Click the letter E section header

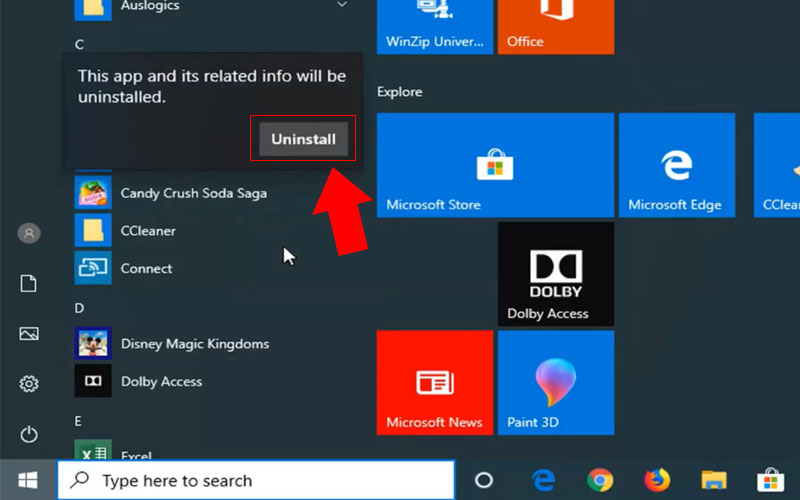pos(78,421)
